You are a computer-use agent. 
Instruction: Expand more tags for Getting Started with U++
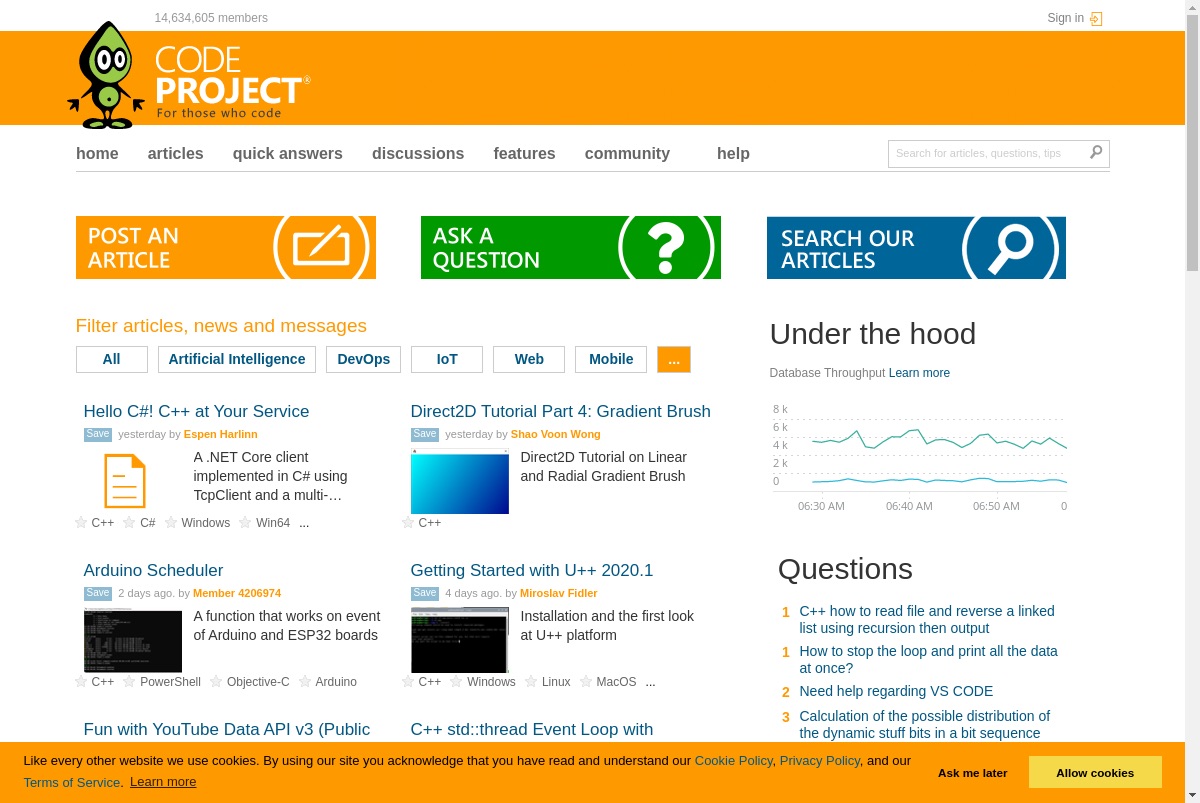point(651,682)
